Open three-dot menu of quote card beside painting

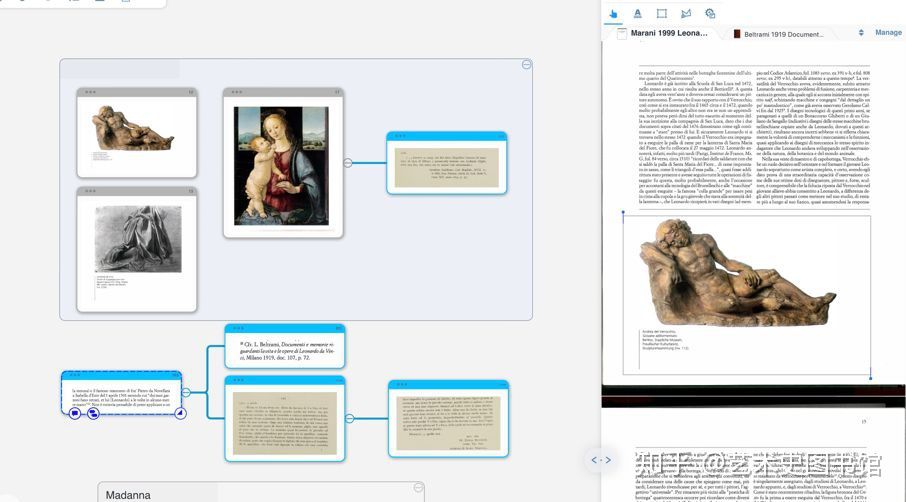400,136
